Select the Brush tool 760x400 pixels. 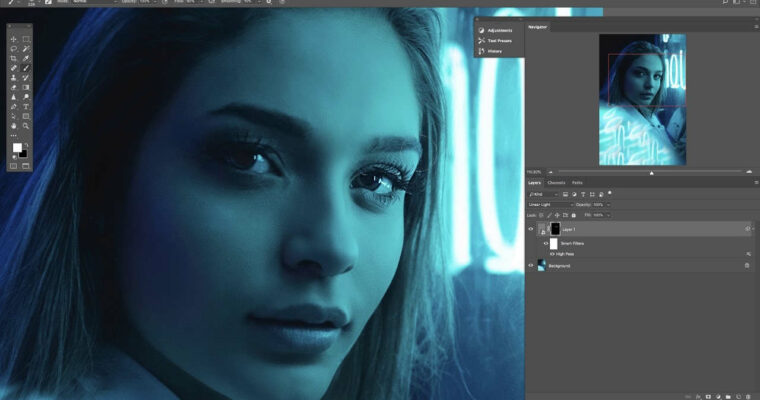pyautogui.click(x=26, y=68)
